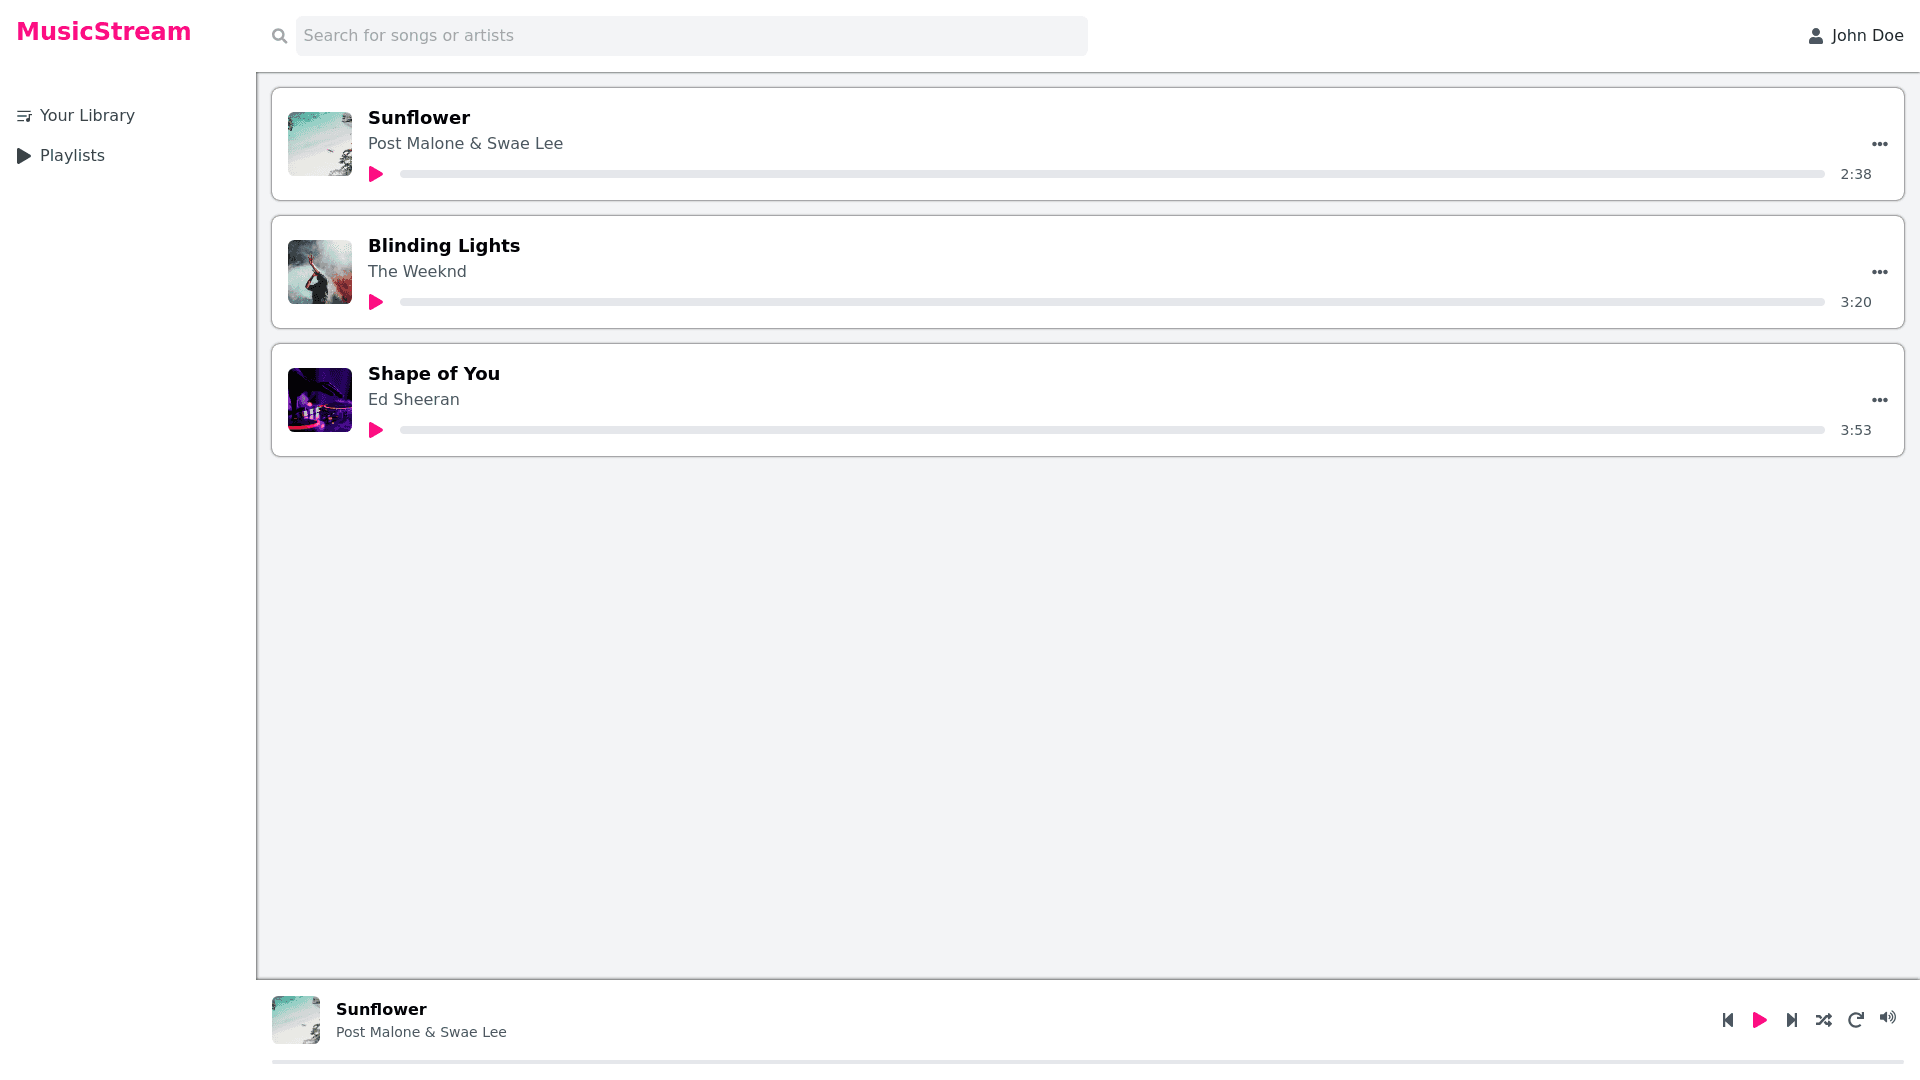Toggle repeat in the player bar
The height and width of the screenshot is (1080, 1920).
(1856, 1020)
